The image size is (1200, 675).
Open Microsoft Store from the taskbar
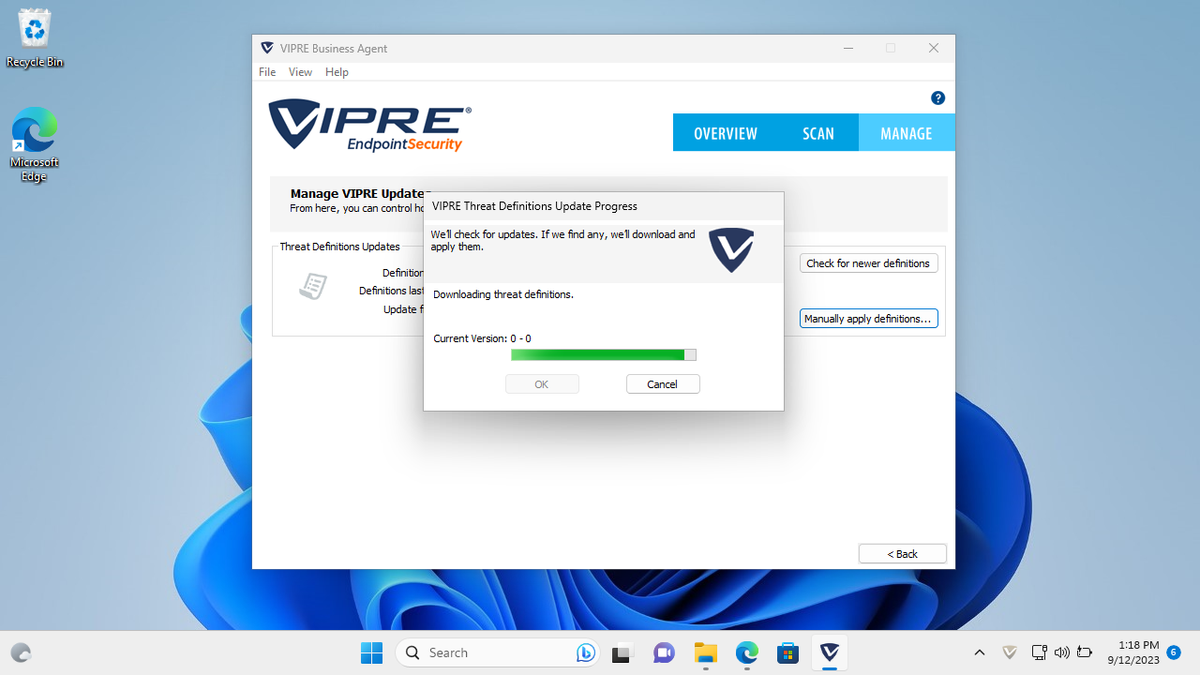tap(788, 652)
